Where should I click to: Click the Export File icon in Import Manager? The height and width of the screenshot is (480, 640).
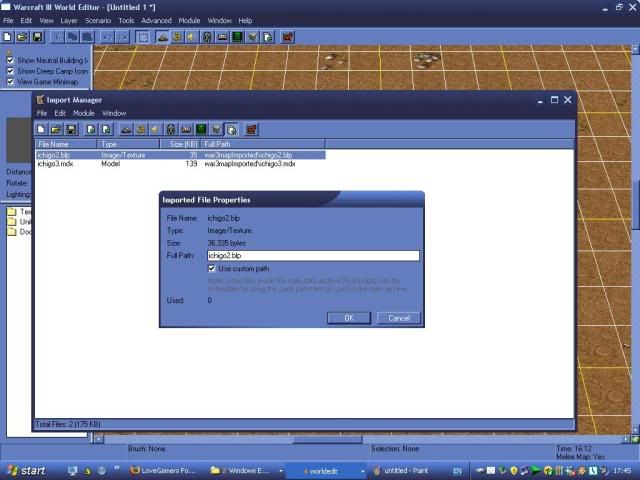106,130
